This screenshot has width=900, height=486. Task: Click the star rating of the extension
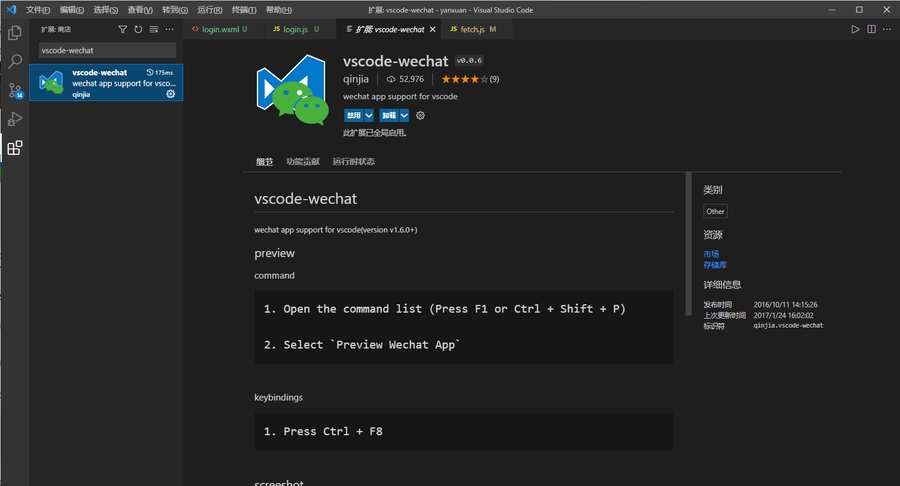pyautogui.click(x=464, y=79)
